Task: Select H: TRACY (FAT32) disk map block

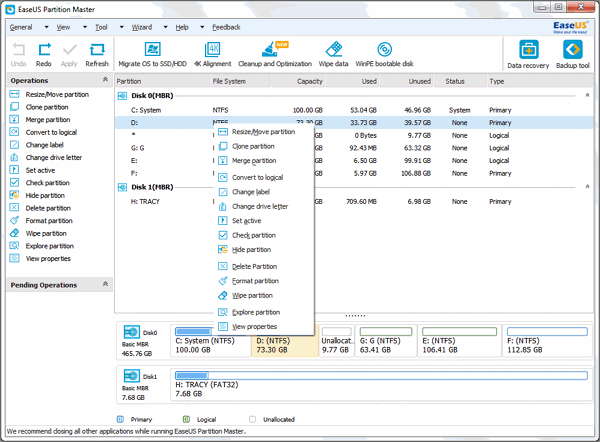Action: (382, 385)
